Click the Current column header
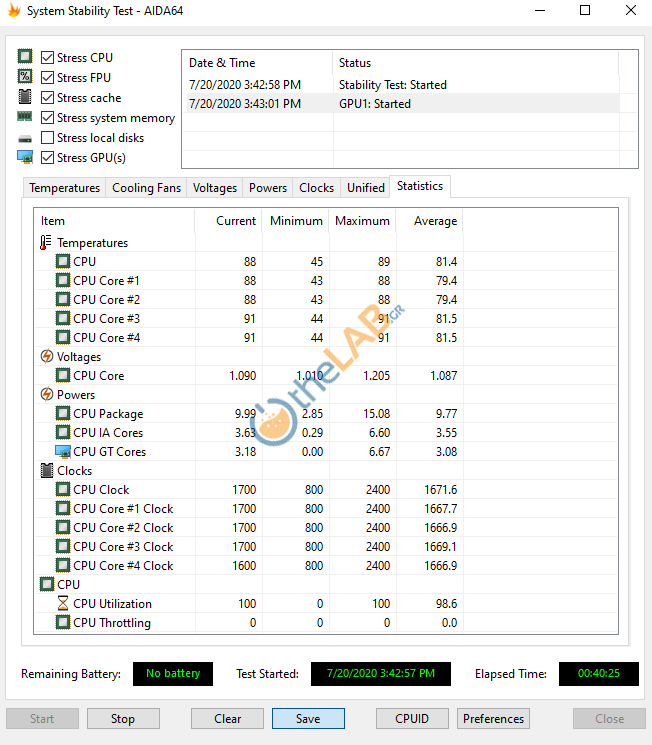 point(229,221)
